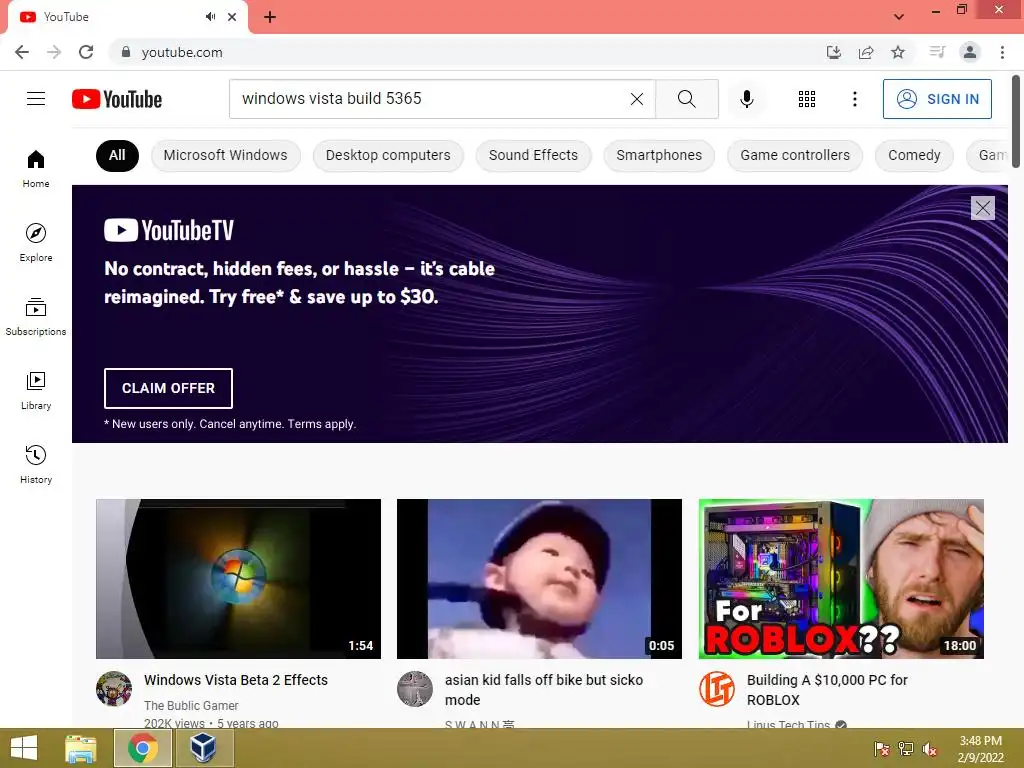Click Chrome icon in taskbar
Viewport: 1024px width, 768px height.
(143, 748)
